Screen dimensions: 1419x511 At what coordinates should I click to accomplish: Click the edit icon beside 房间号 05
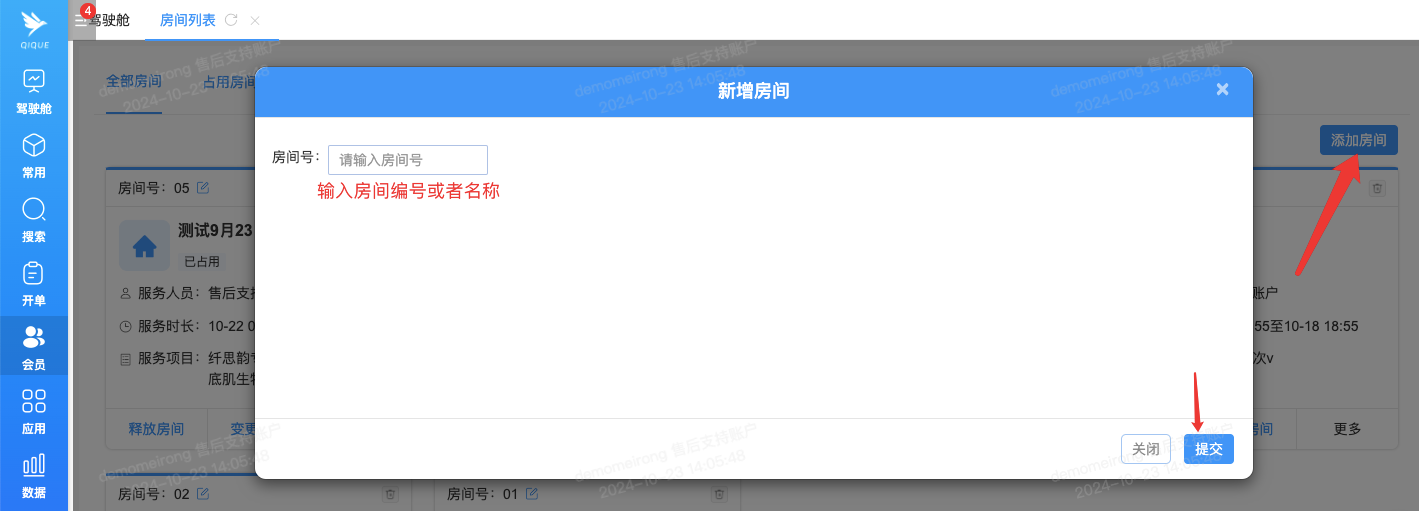(204, 188)
